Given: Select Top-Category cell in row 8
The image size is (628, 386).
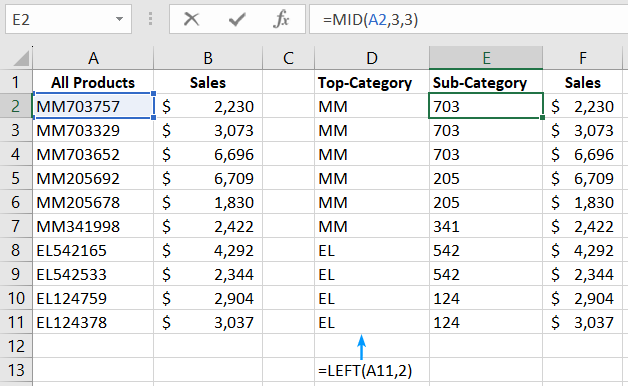Looking at the screenshot, I should 372,250.
